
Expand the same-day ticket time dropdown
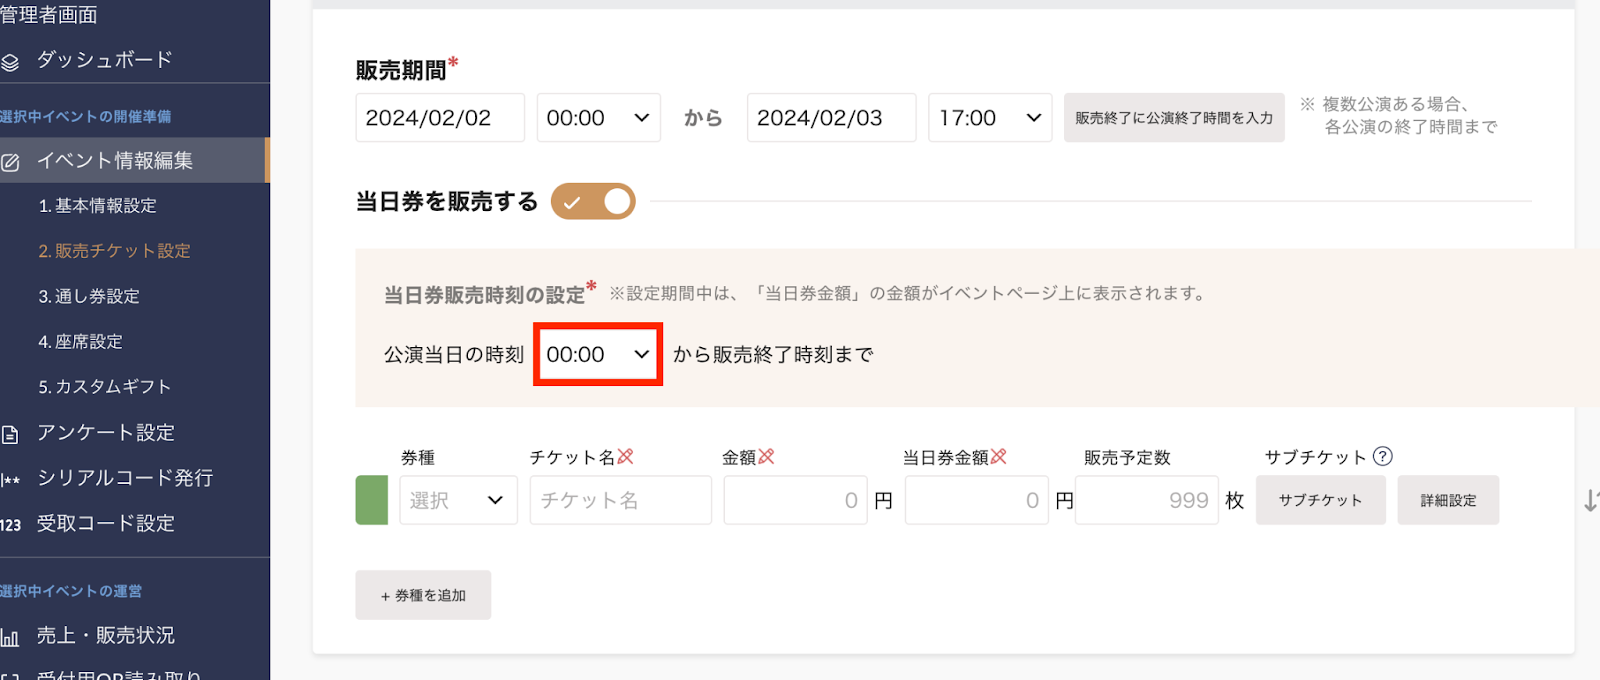click(x=598, y=354)
